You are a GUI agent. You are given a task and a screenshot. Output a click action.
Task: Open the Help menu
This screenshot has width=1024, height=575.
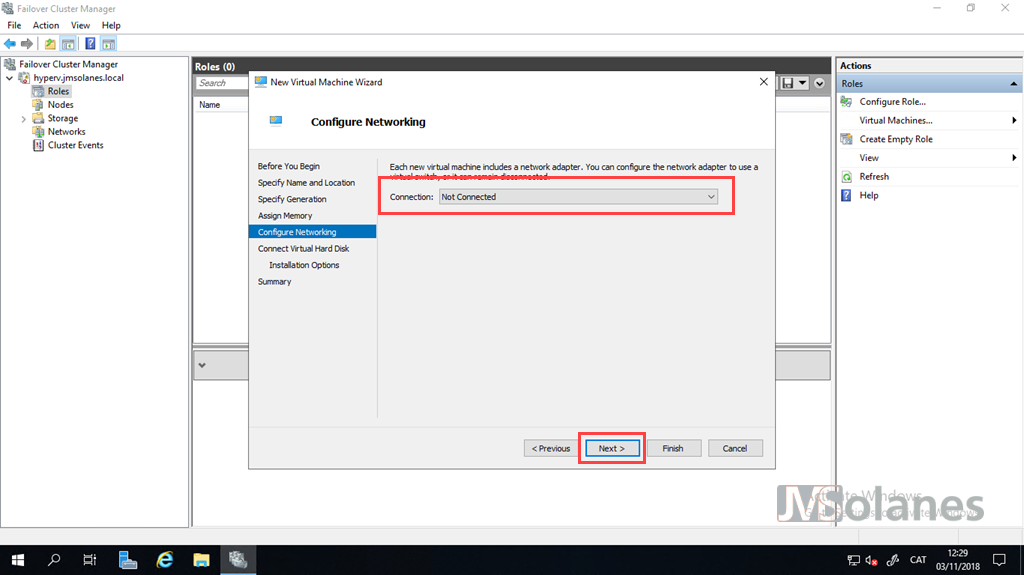(x=111, y=25)
